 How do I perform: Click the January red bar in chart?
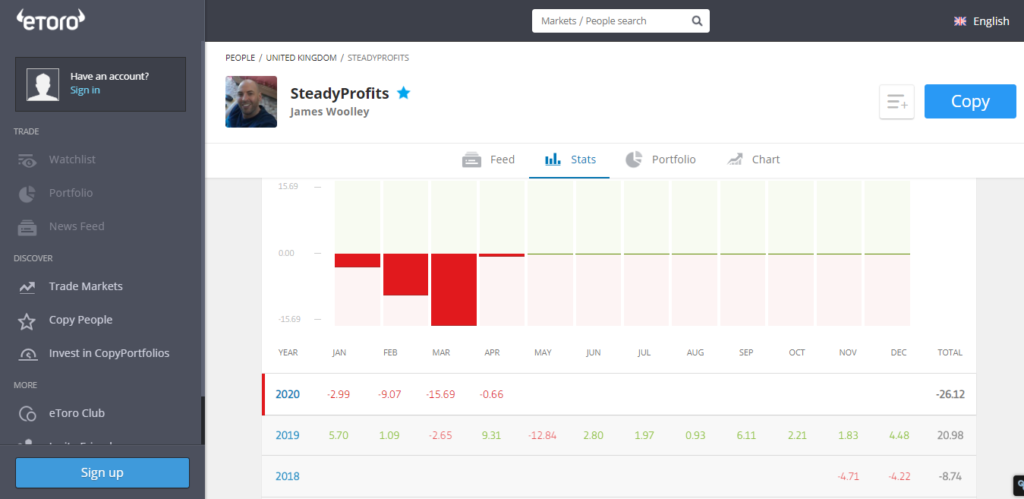tap(357, 261)
